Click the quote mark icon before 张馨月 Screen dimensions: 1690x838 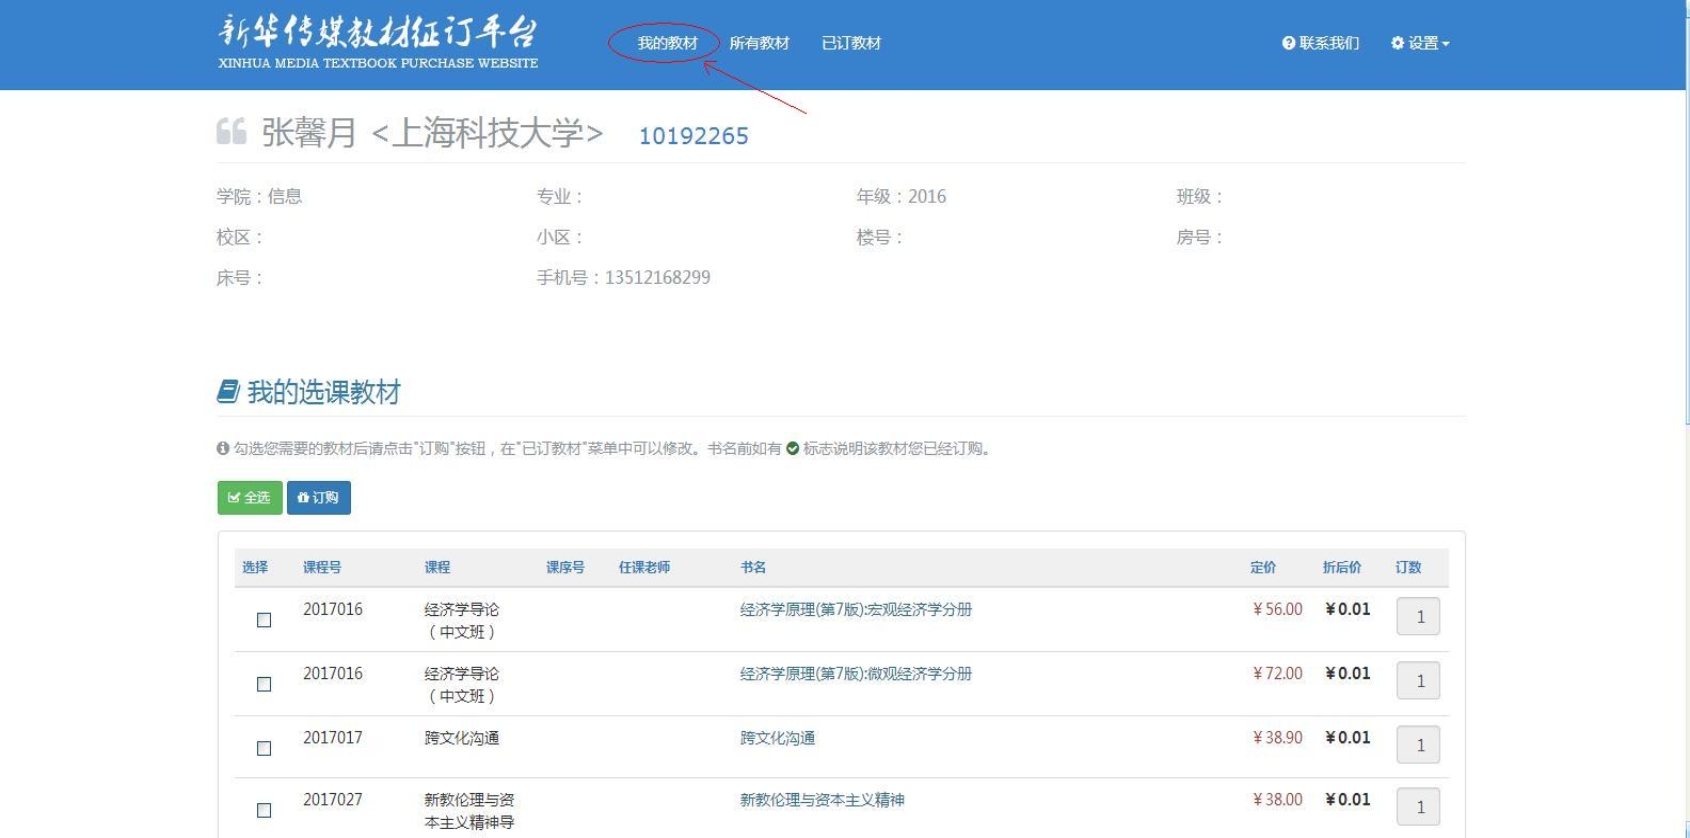tap(231, 132)
